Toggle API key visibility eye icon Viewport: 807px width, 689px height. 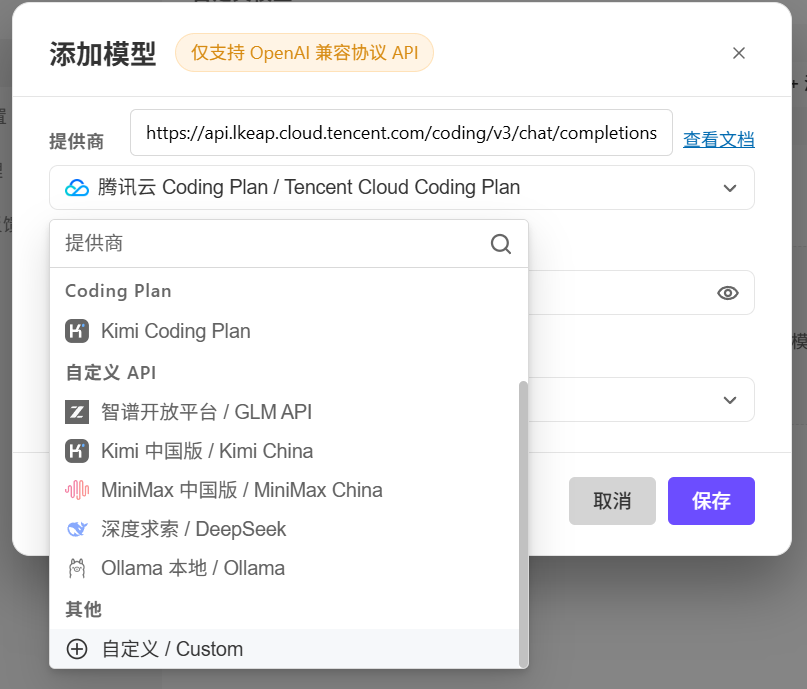[x=727, y=293]
